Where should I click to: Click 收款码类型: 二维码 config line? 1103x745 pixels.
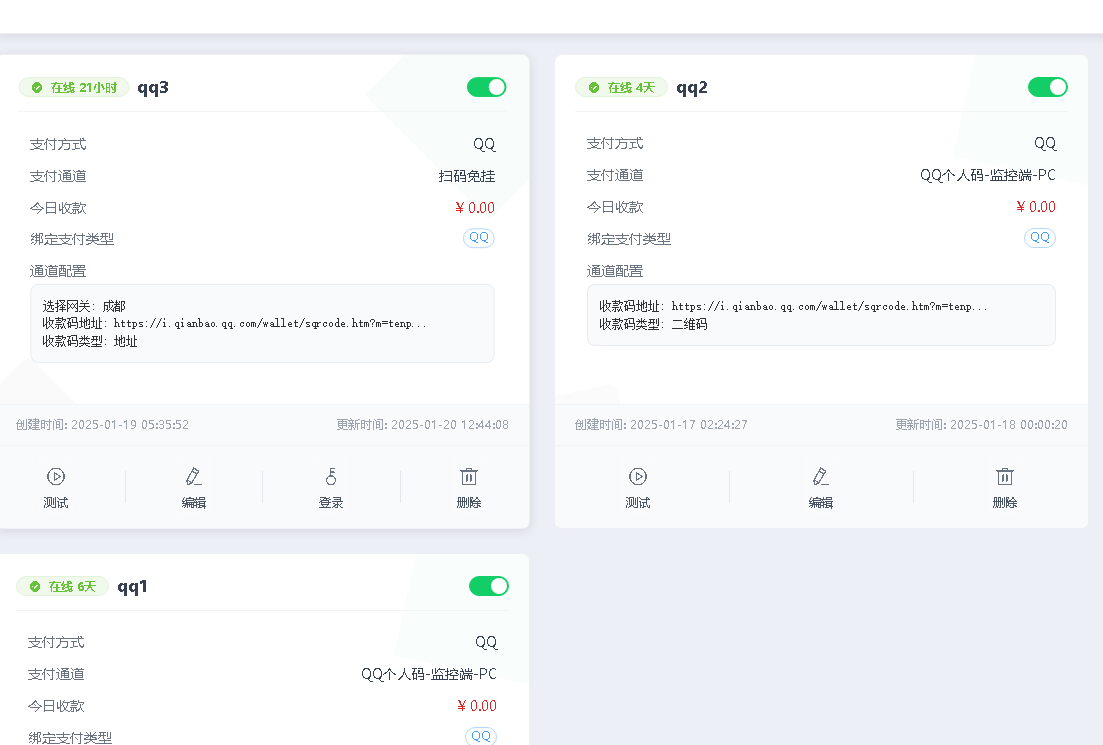coord(653,324)
